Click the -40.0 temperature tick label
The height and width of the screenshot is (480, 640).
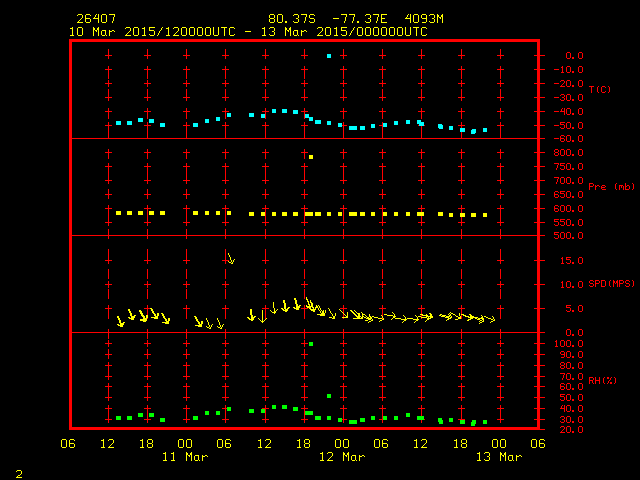point(569,111)
